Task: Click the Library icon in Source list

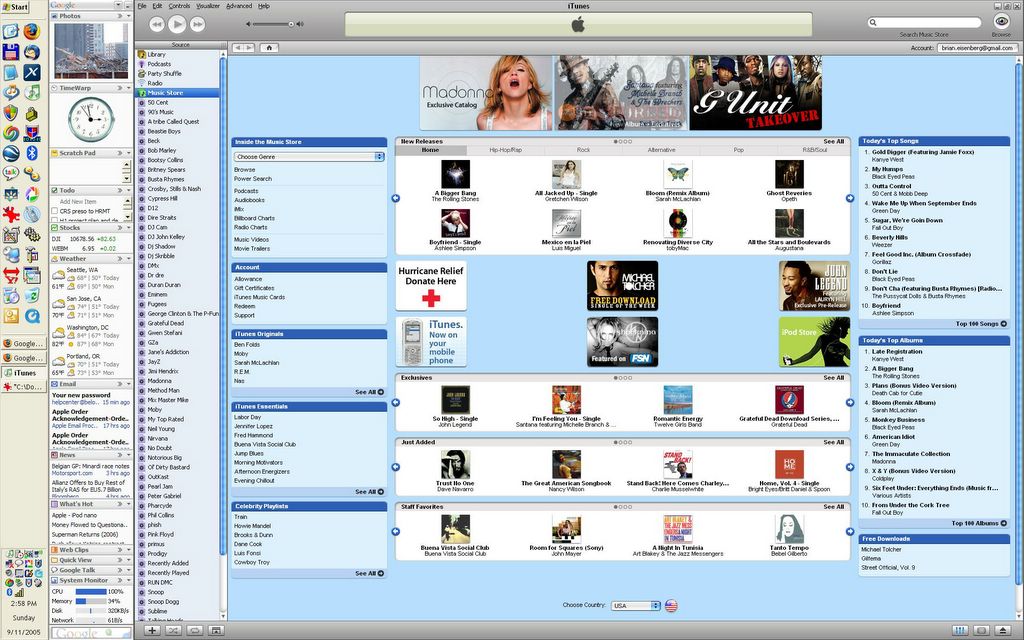Action: pyautogui.click(x=142, y=55)
